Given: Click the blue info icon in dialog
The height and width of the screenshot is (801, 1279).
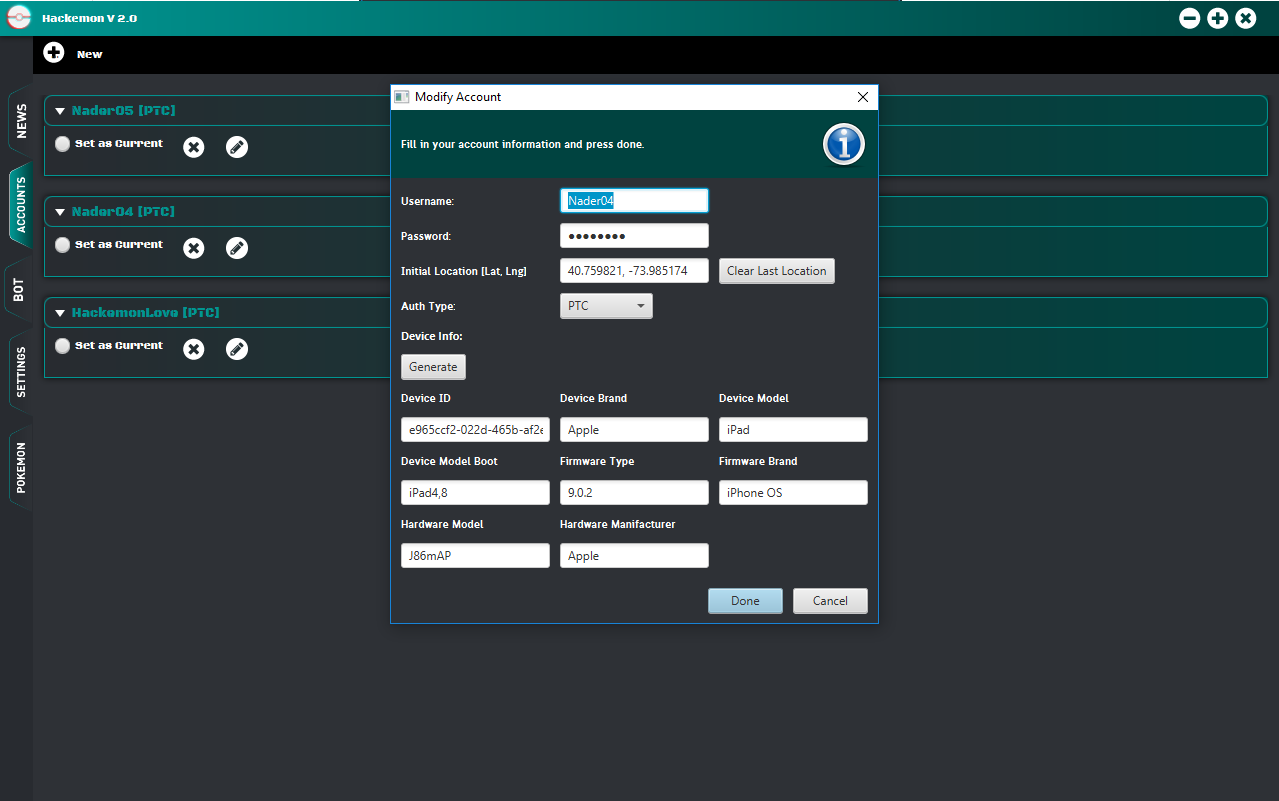Looking at the screenshot, I should (844, 145).
